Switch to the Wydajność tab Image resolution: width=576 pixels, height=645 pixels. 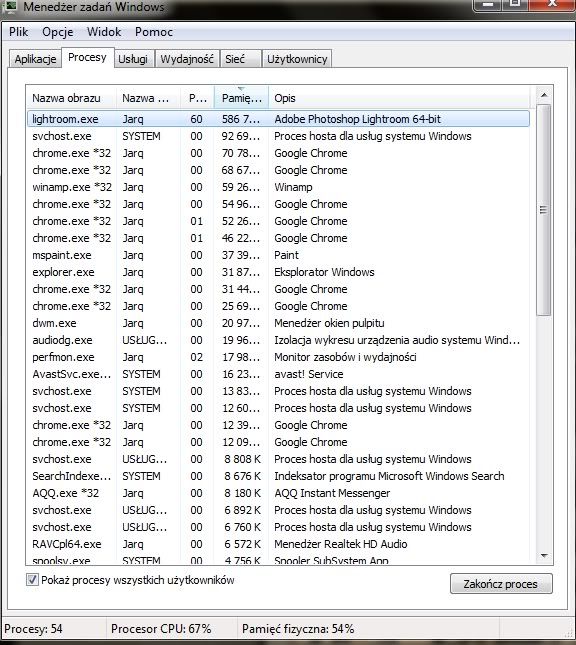point(187,59)
